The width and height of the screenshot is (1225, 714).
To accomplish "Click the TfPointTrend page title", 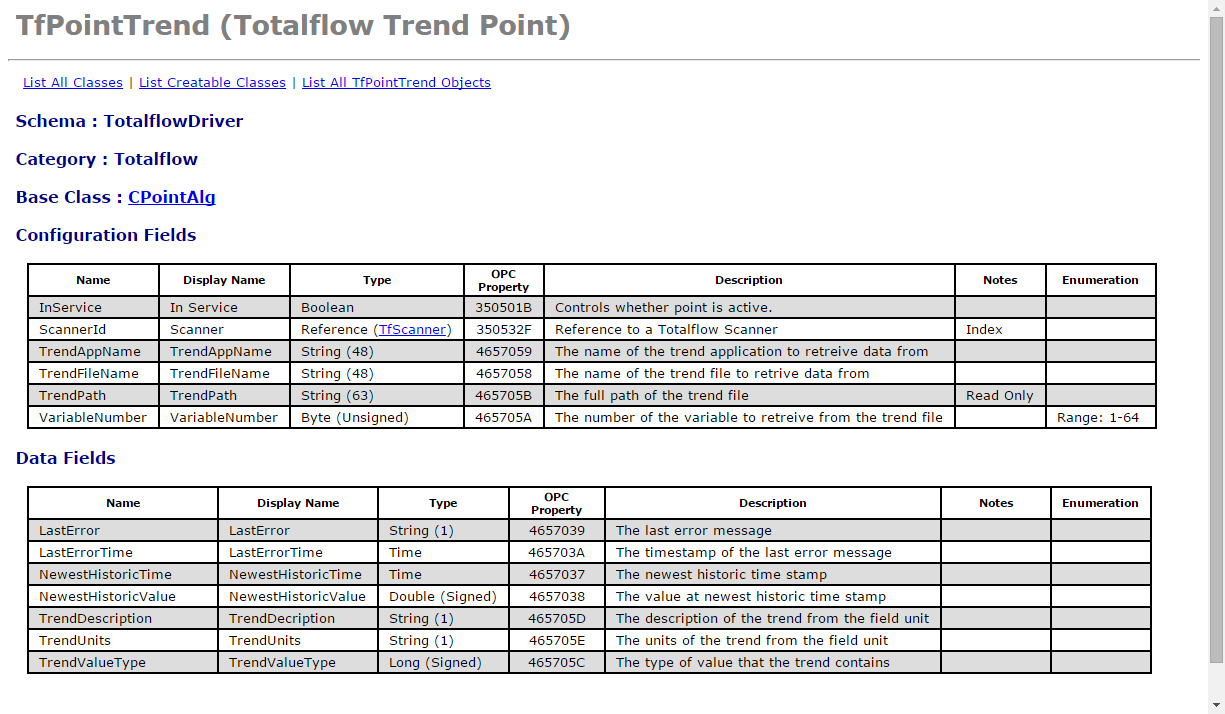I will tap(293, 25).
